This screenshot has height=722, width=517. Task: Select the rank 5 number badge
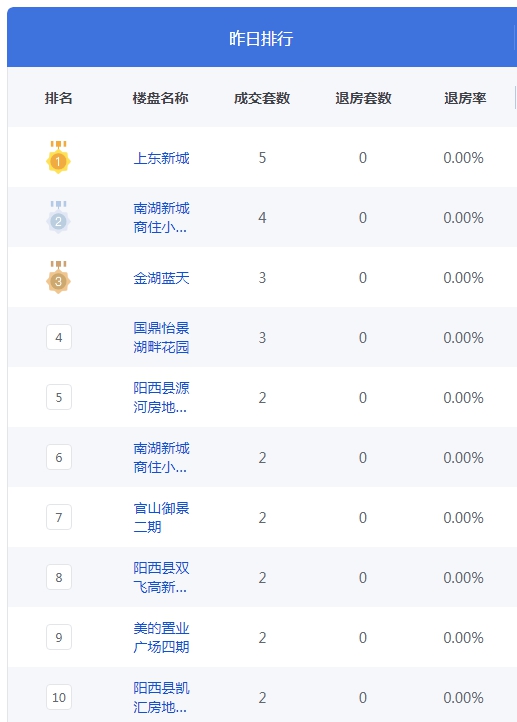point(59,397)
